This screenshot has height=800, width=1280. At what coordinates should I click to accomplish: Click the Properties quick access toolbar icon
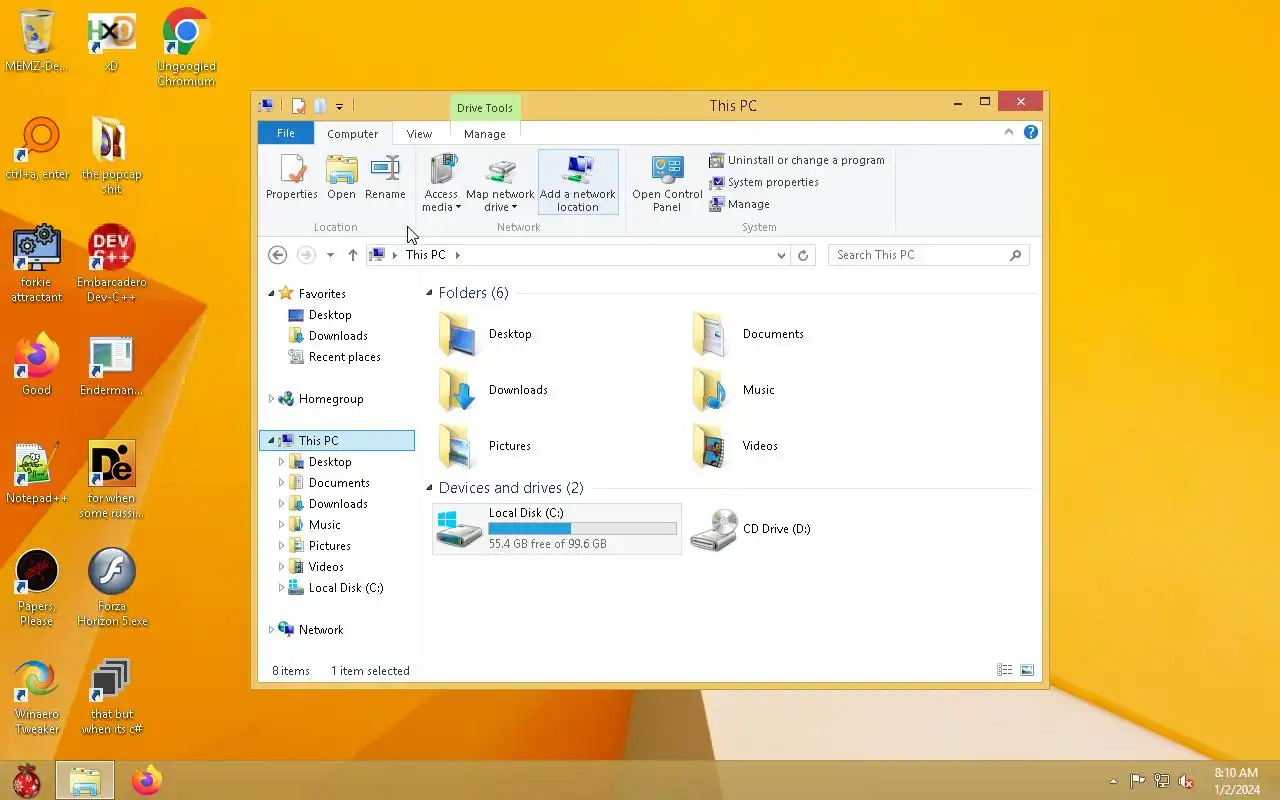coord(298,106)
